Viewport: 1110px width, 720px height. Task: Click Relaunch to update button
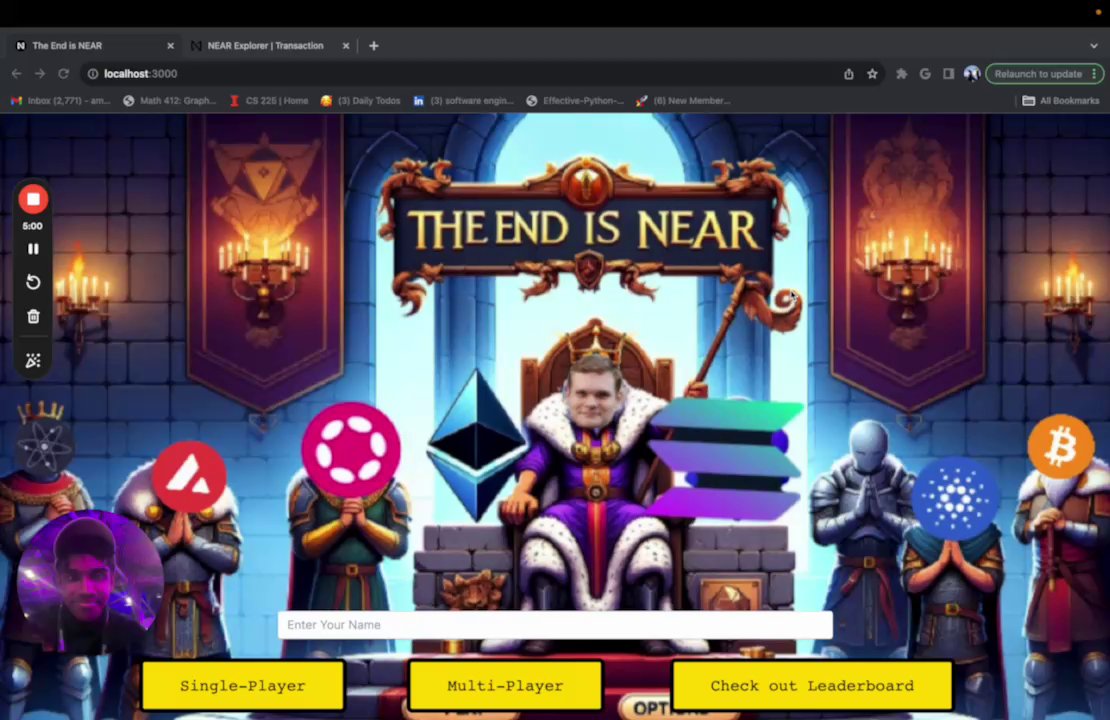coord(1044,74)
